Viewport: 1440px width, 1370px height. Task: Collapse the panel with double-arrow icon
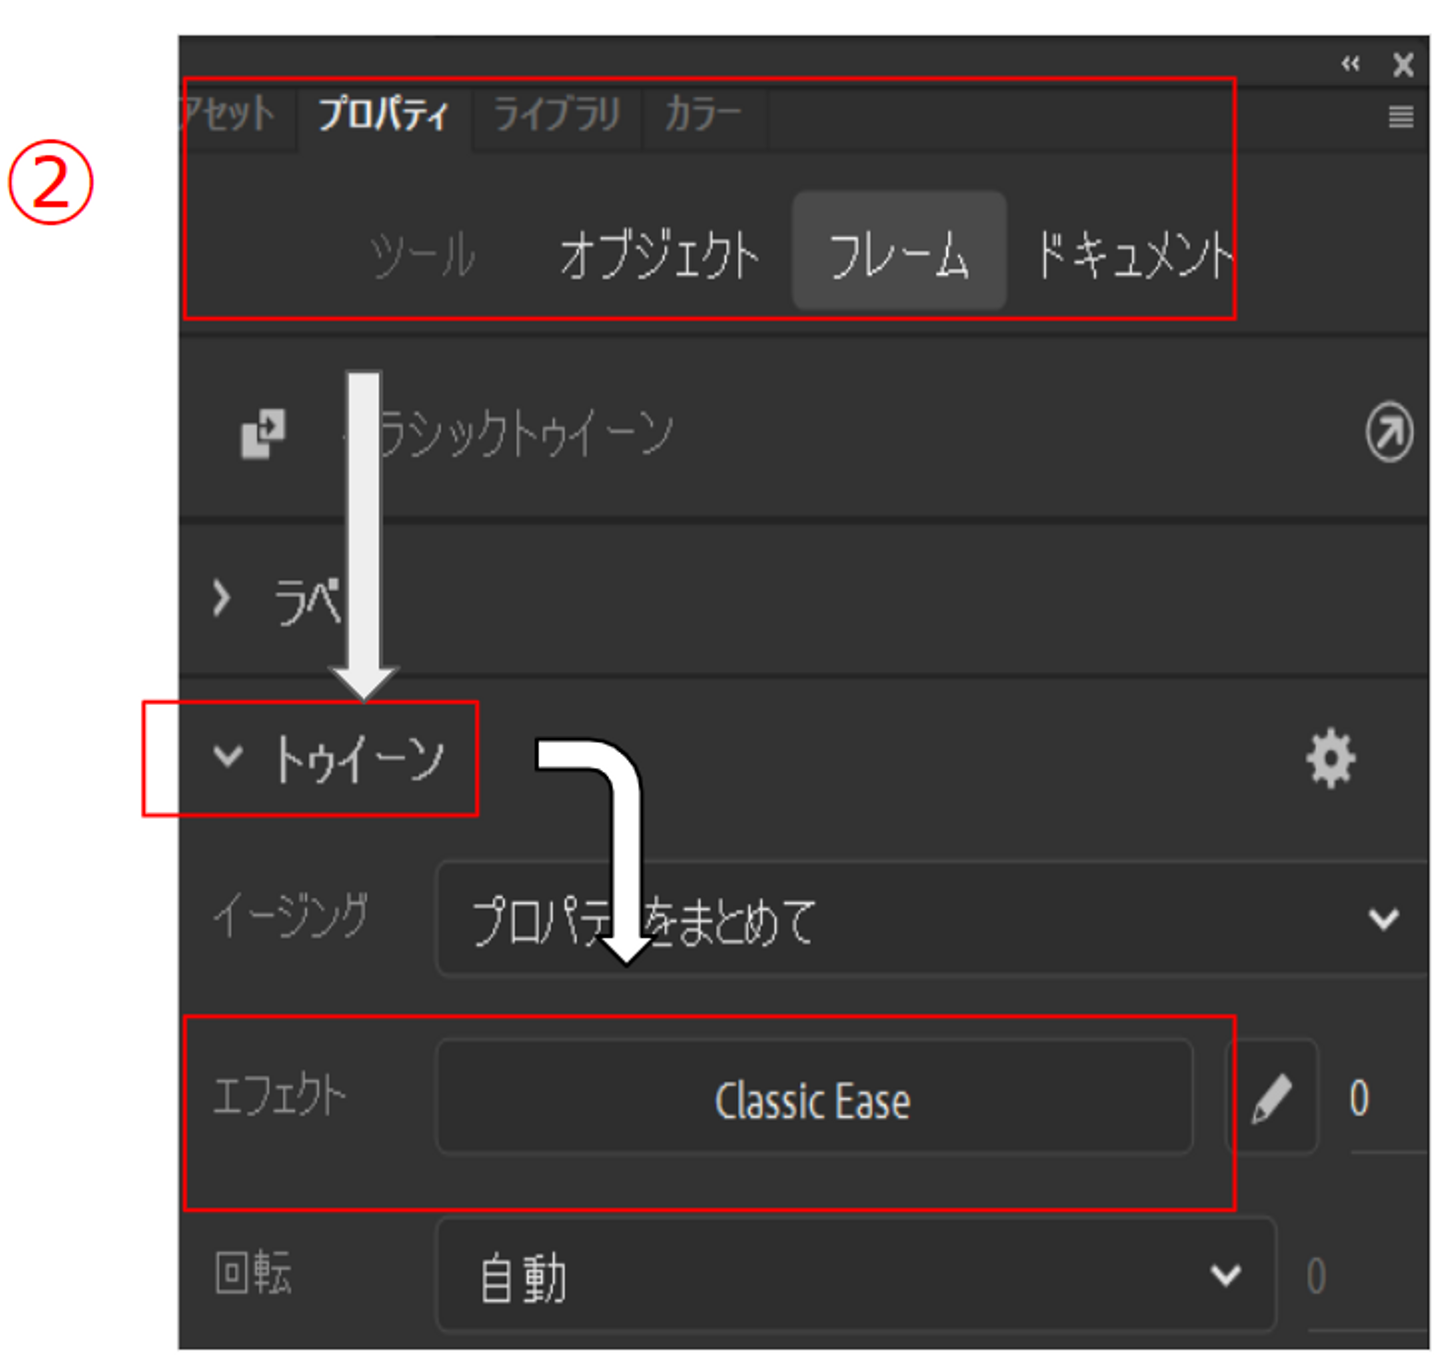tap(1350, 64)
